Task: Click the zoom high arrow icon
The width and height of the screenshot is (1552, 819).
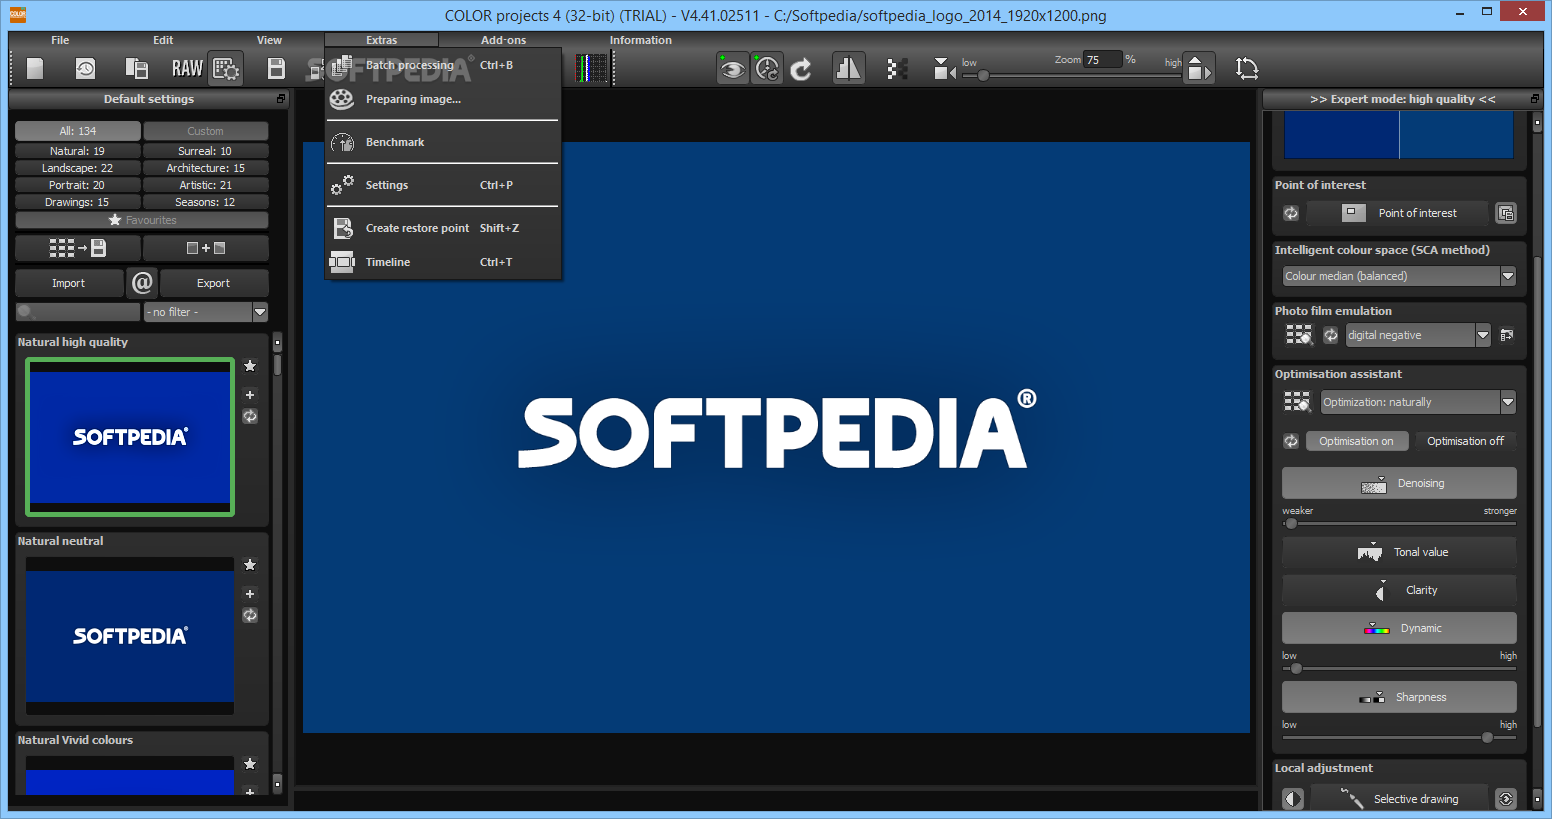Action: [1198, 68]
